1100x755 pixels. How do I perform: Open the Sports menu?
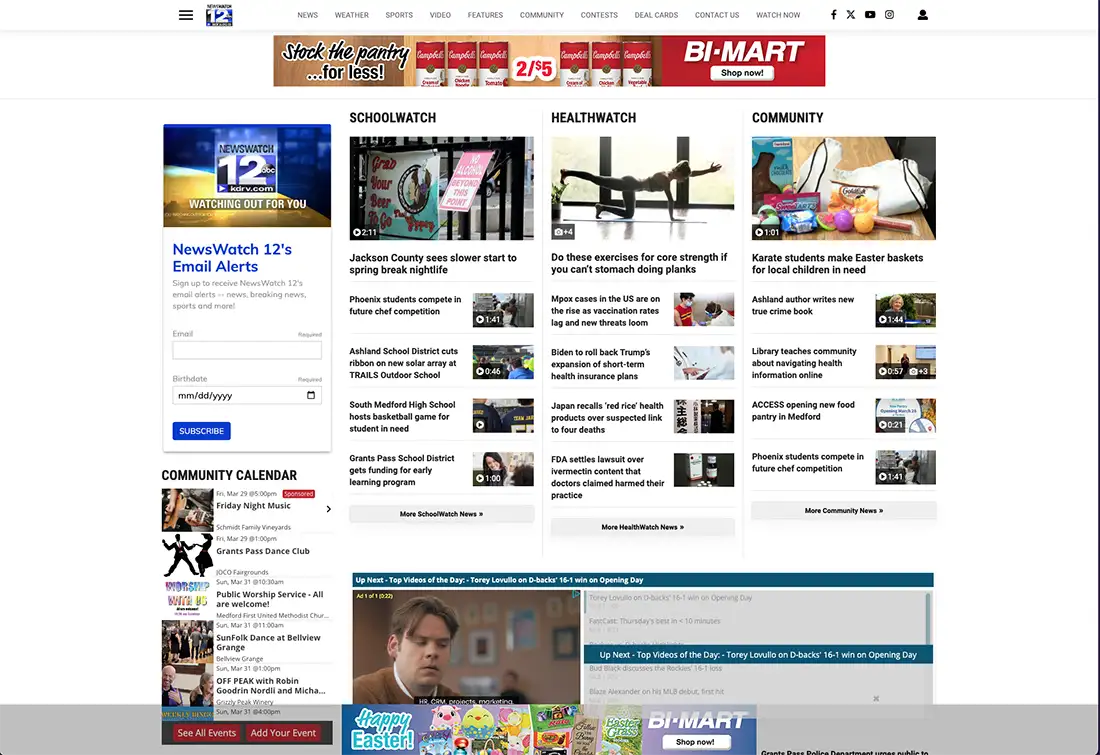(x=399, y=15)
